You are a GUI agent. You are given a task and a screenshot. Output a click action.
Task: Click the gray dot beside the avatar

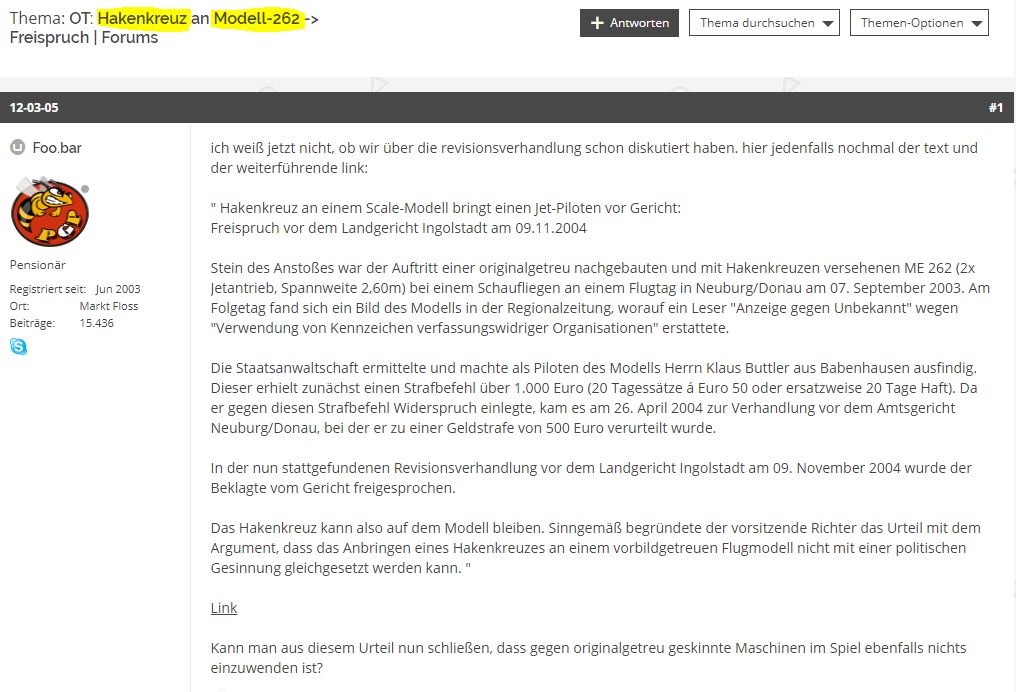pyautogui.click(x=85, y=188)
